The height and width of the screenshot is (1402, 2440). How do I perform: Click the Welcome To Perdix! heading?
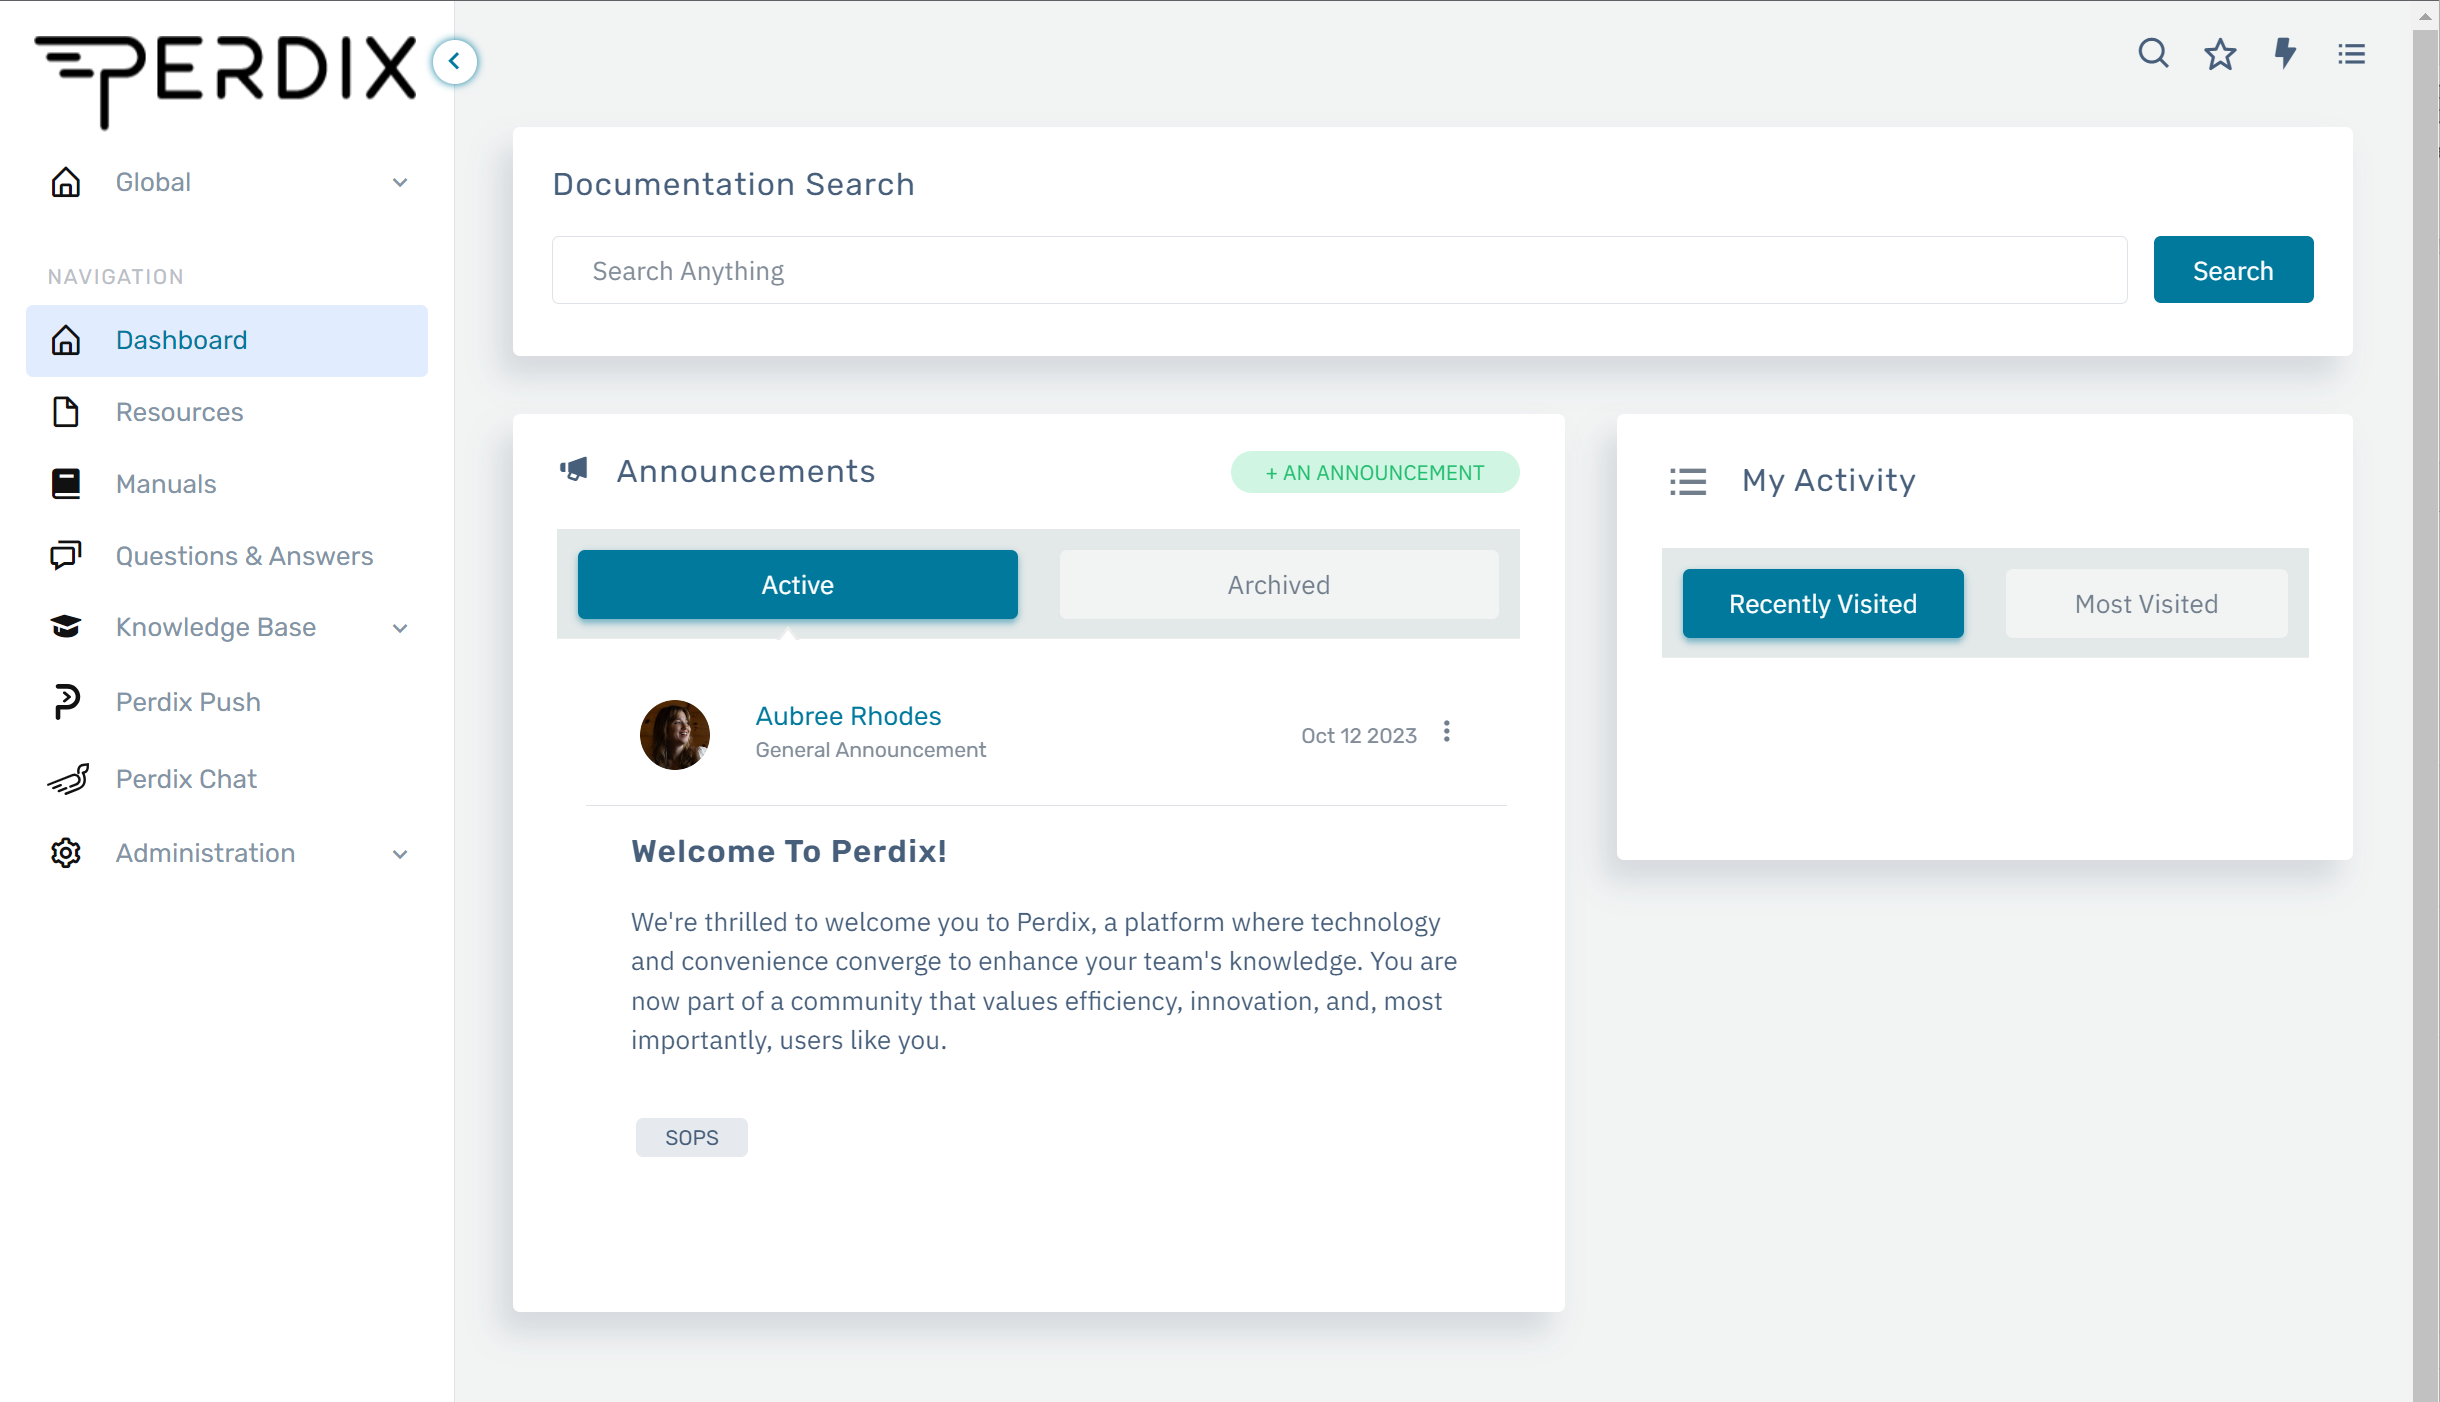(x=789, y=851)
